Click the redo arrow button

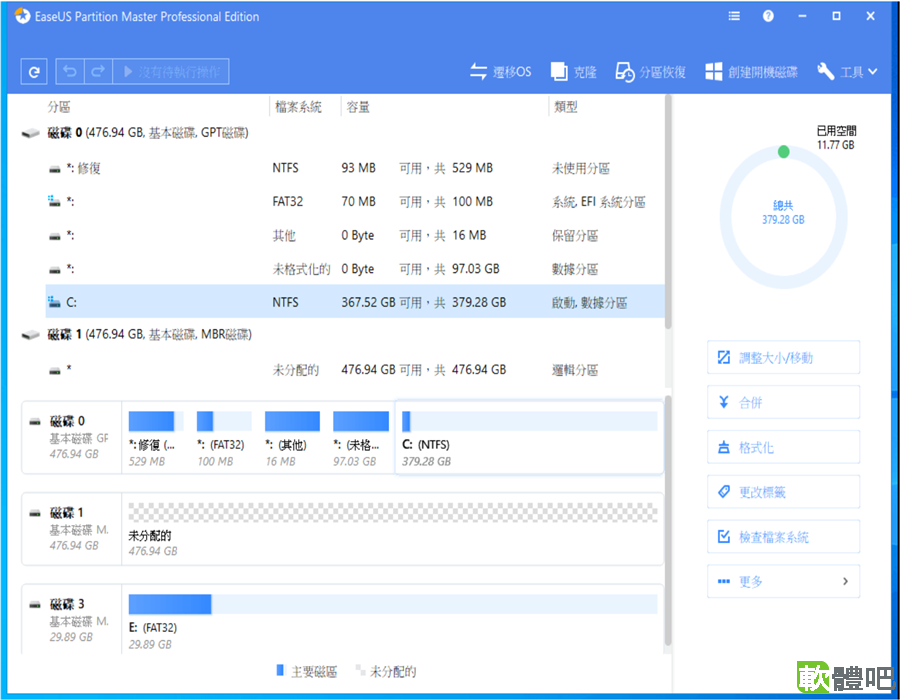coord(98,72)
